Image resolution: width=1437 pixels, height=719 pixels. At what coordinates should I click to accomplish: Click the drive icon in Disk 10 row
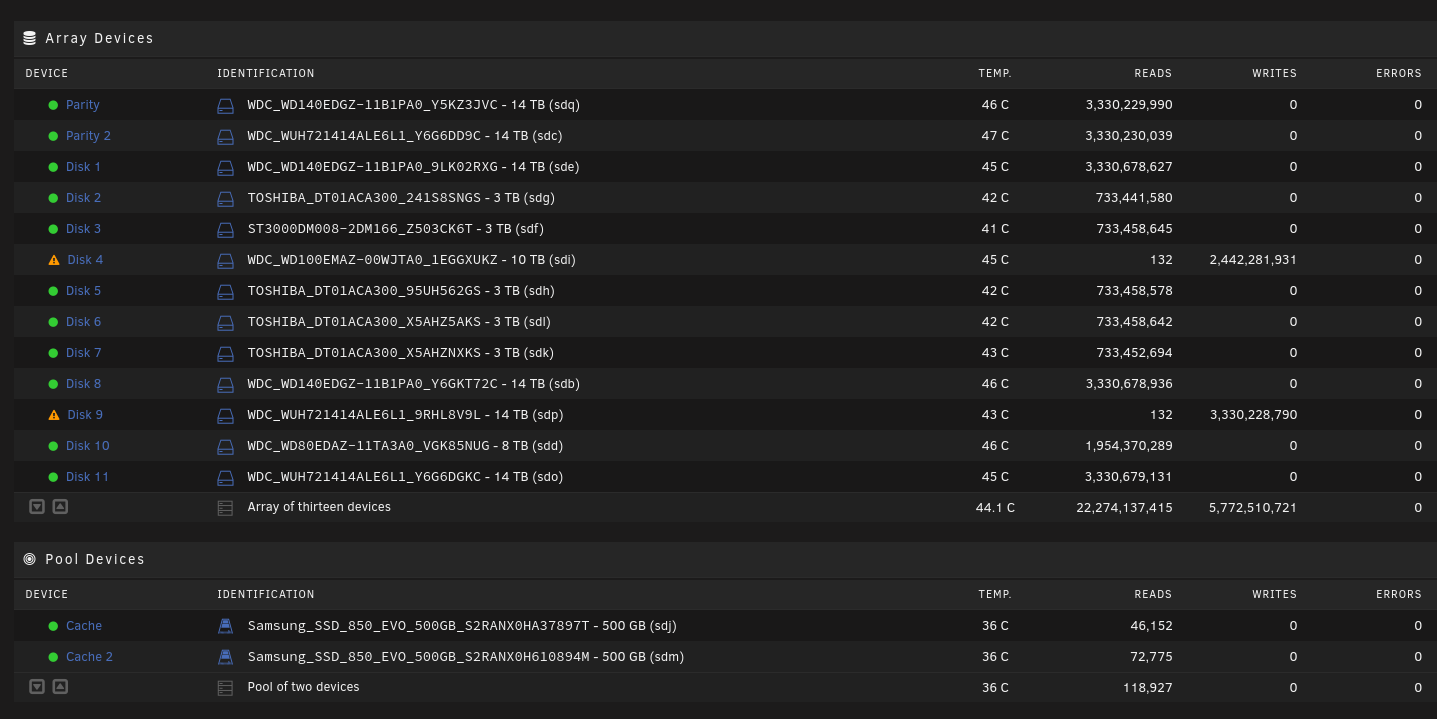[225, 446]
